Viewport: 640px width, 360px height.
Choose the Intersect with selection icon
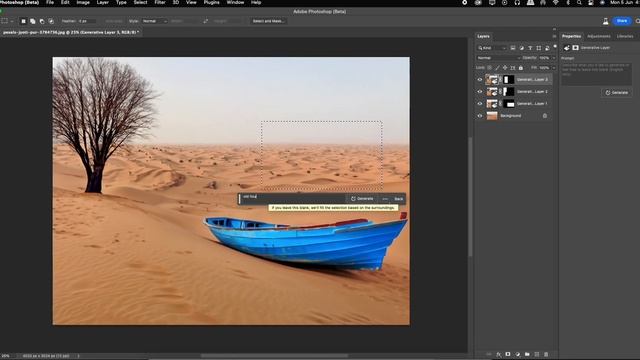click(x=51, y=21)
